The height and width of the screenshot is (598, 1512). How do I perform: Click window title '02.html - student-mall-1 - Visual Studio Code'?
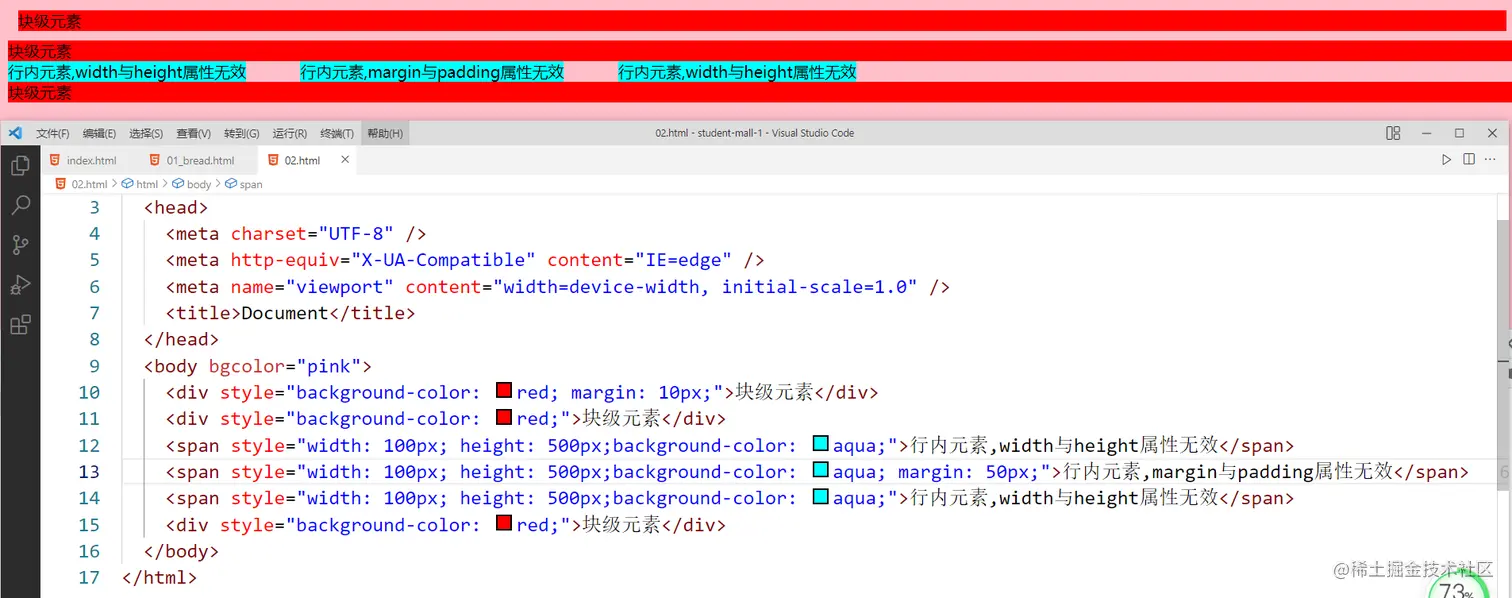[x=755, y=133]
